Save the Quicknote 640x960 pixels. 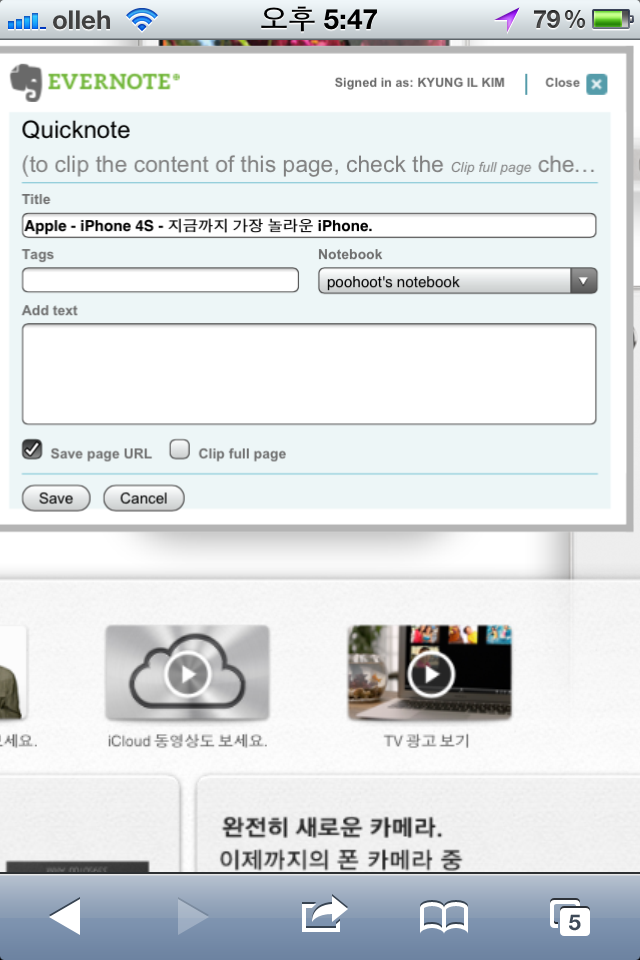(x=56, y=498)
